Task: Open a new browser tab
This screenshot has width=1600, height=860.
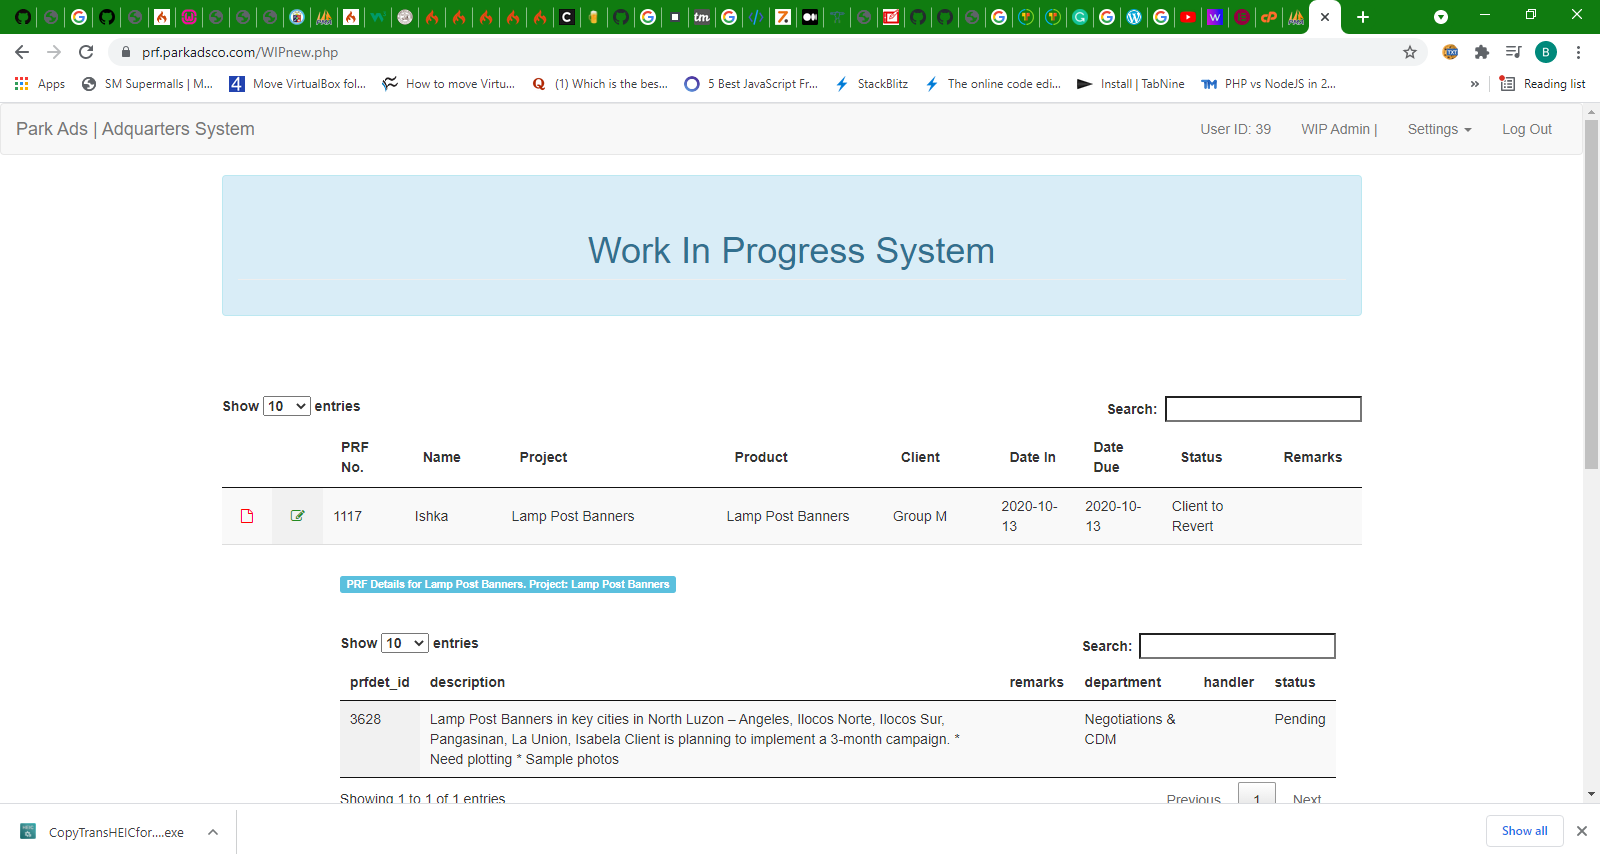Action: (x=1363, y=17)
